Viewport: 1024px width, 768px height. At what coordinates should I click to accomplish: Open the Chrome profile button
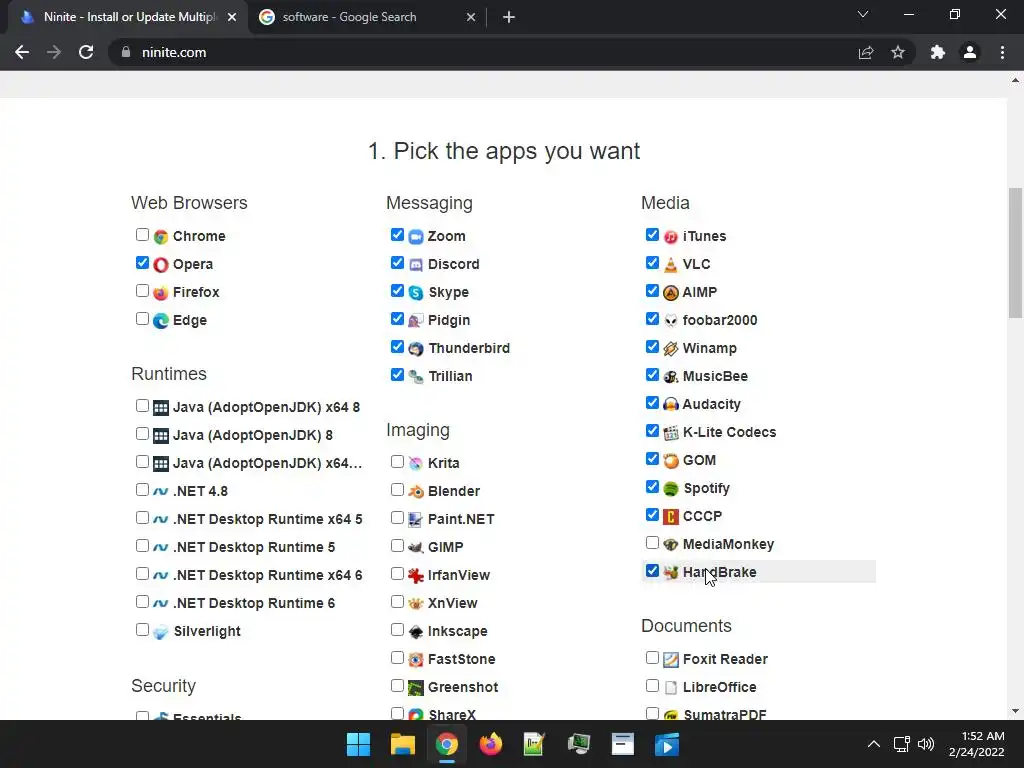[970, 52]
